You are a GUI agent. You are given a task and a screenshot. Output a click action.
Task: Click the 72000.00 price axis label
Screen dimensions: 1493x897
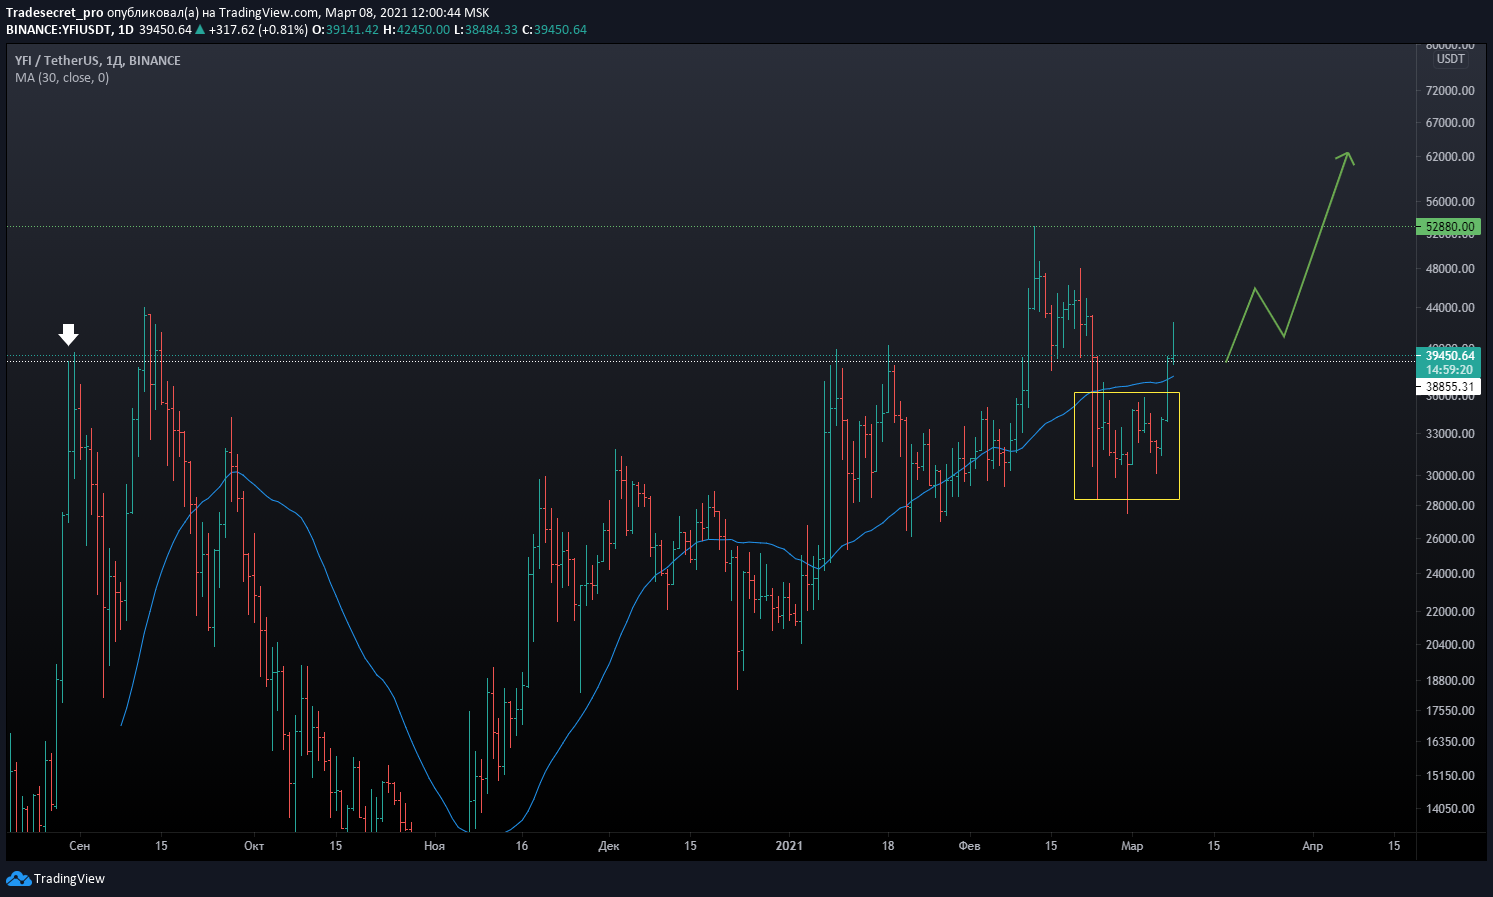[x=1450, y=91]
